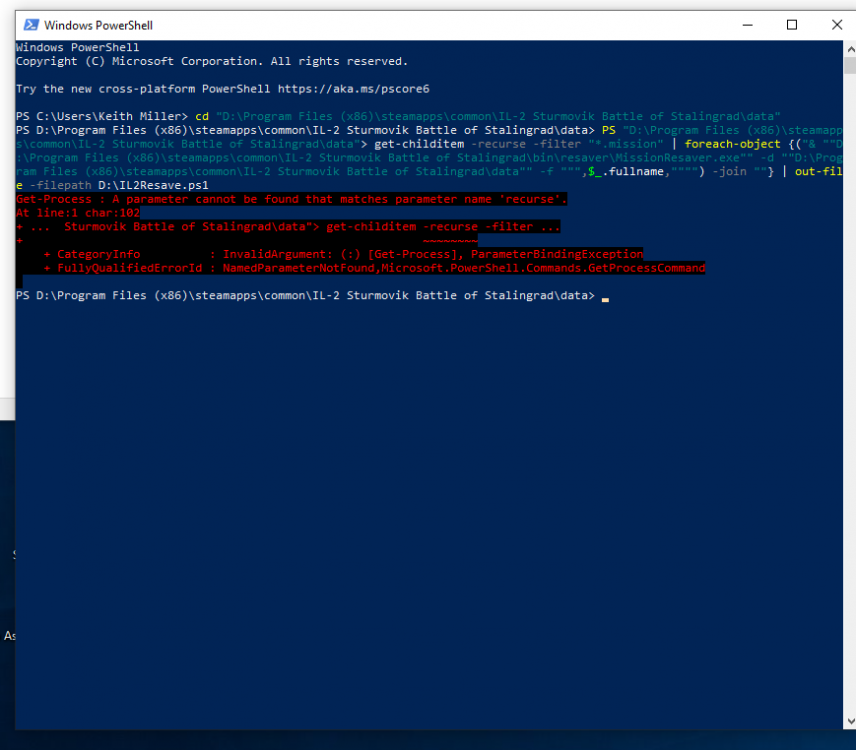Click the Microsoft copyright notice line

coord(210,61)
